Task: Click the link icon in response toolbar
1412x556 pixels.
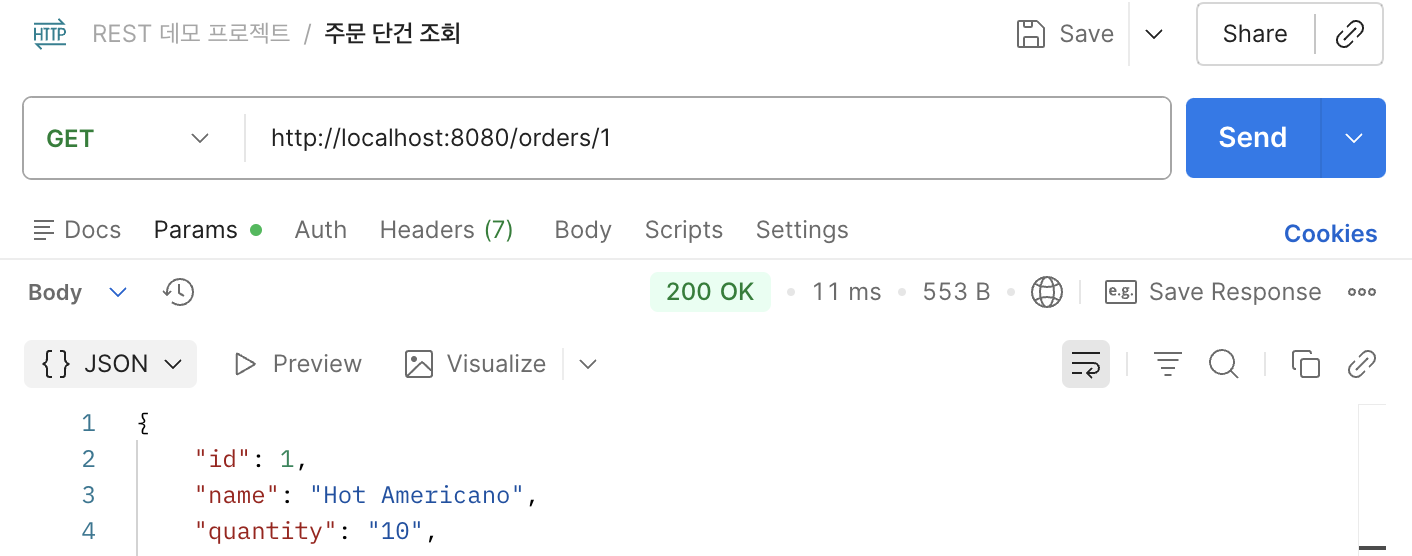Action: tap(1362, 364)
